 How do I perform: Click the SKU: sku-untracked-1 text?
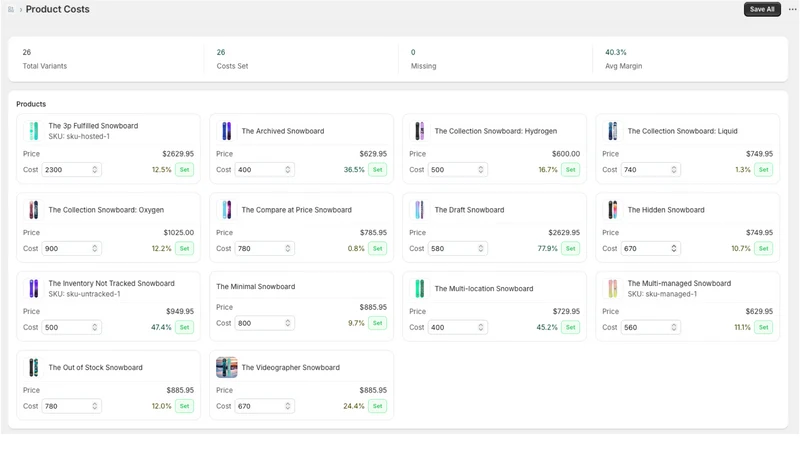85,294
